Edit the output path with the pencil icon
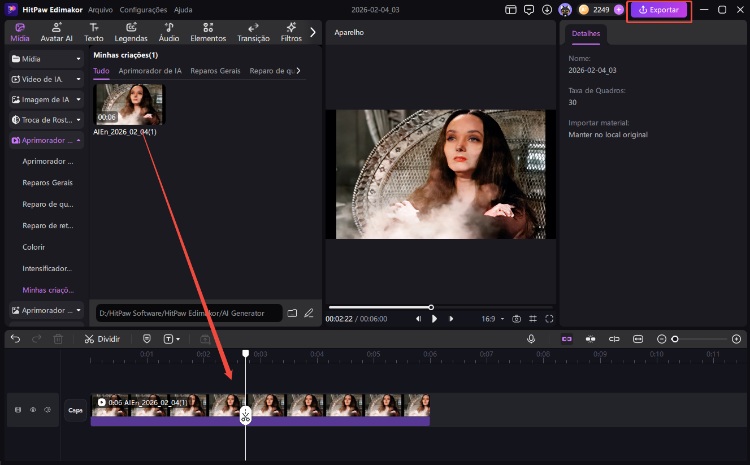750x465 pixels. [309, 313]
